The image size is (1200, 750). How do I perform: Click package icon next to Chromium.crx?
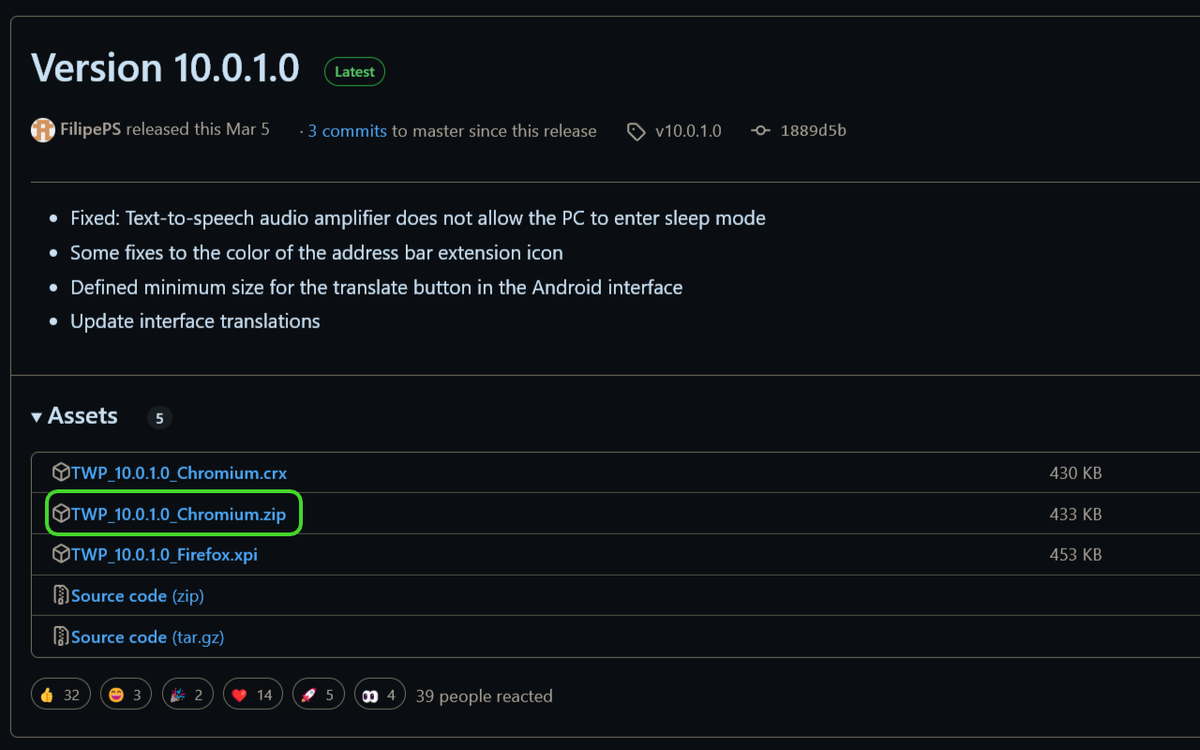(x=61, y=472)
